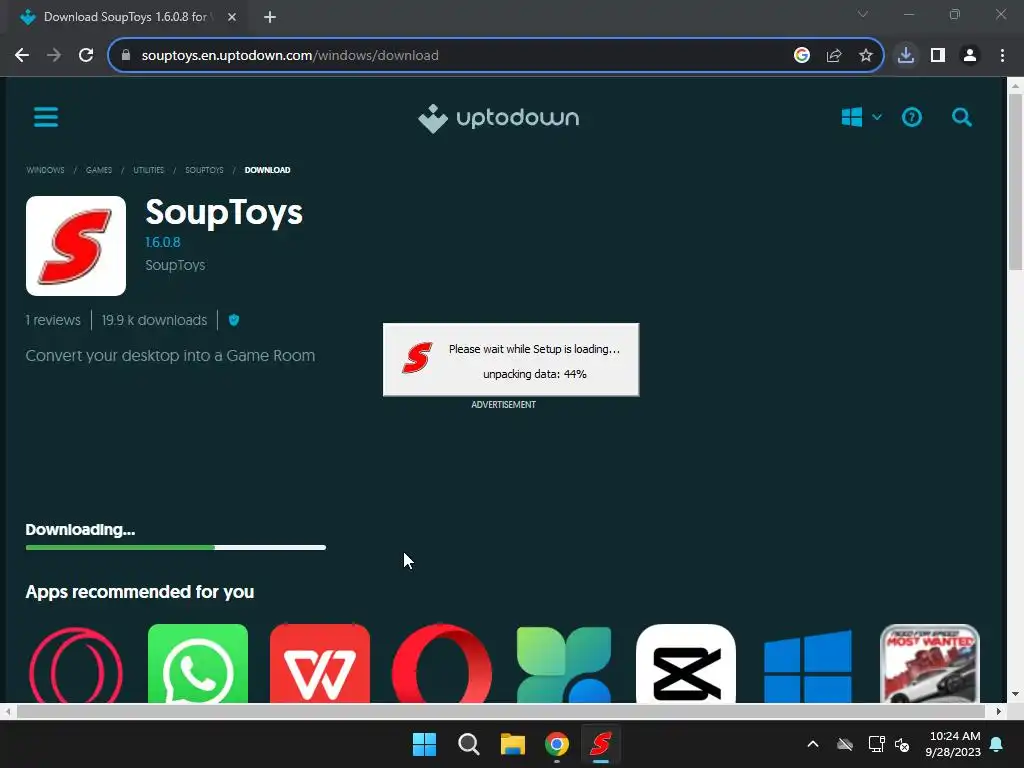Select the 19.9 k downloads text
The height and width of the screenshot is (768, 1024).
click(x=154, y=320)
